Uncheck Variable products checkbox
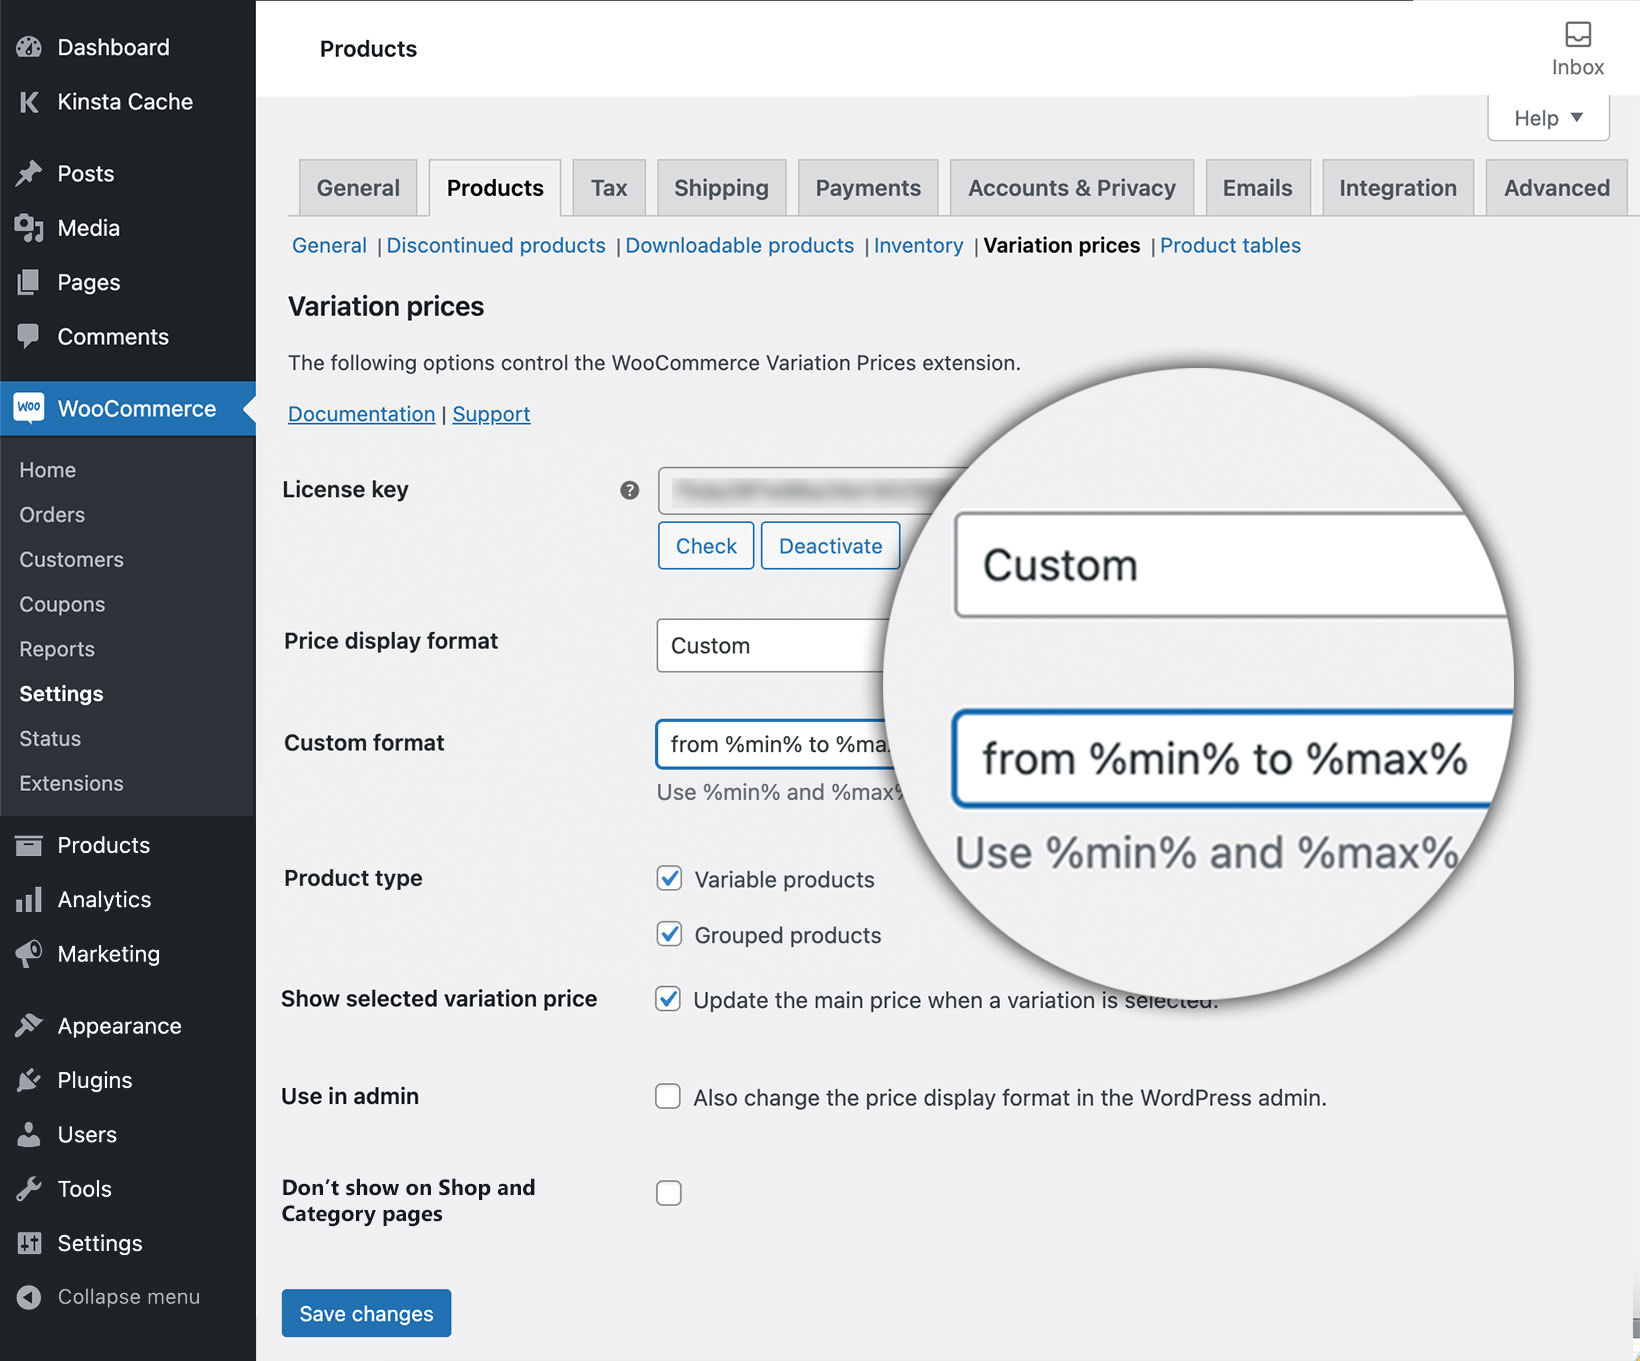Viewport: 1640px width, 1361px height. pos(669,878)
